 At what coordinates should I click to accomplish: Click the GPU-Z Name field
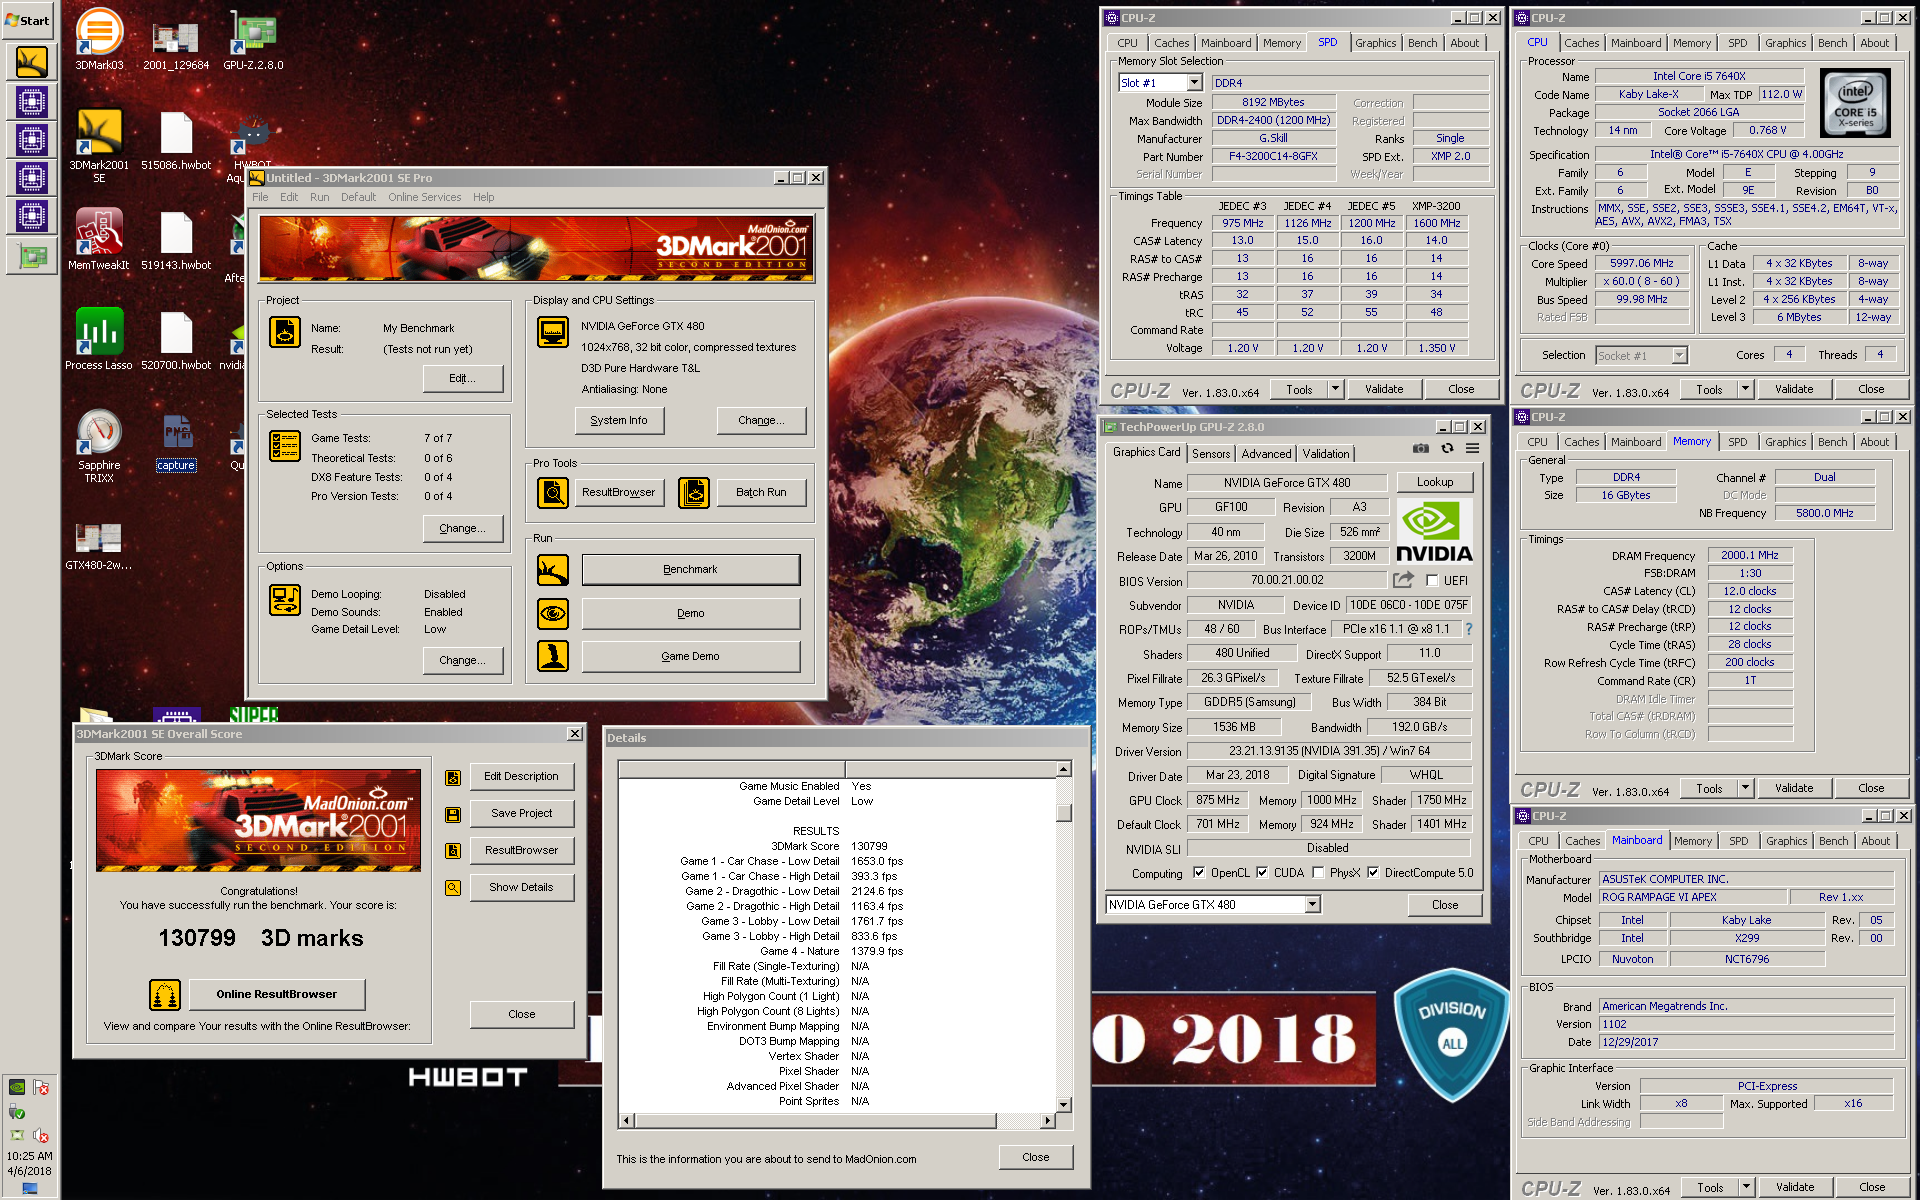1287,483
